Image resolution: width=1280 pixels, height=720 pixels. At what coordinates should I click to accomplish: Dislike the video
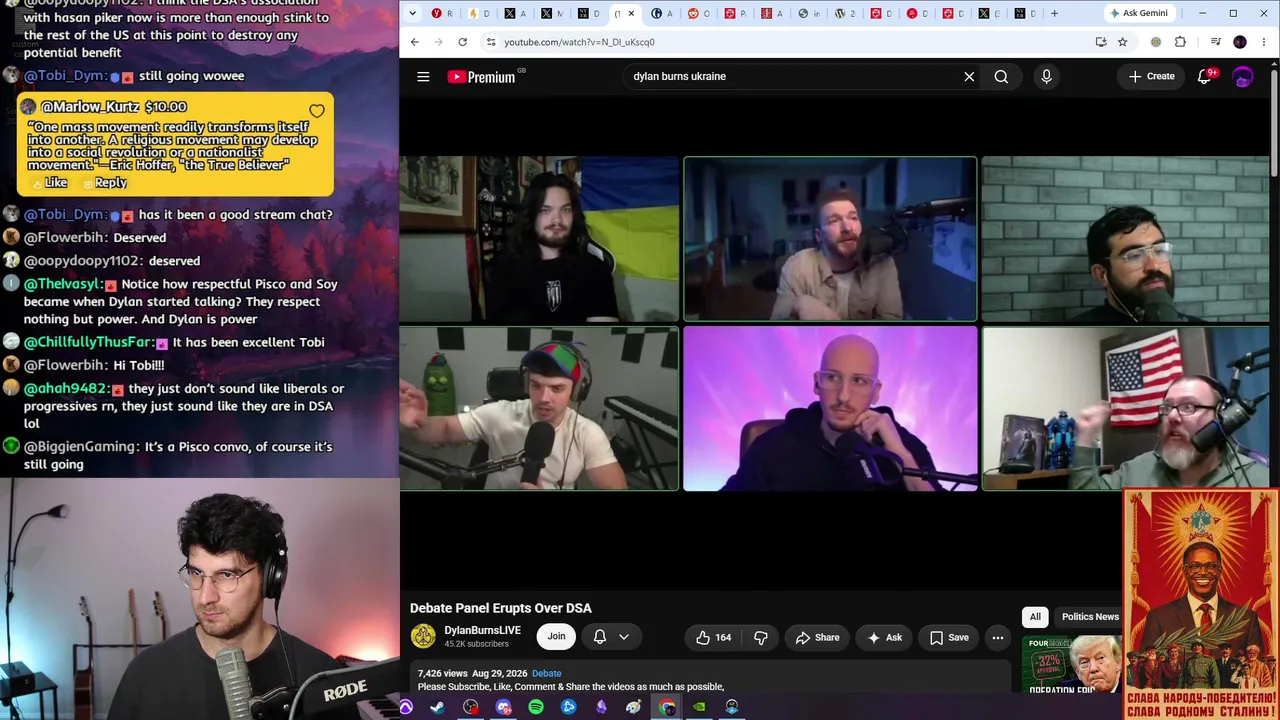[x=761, y=637]
